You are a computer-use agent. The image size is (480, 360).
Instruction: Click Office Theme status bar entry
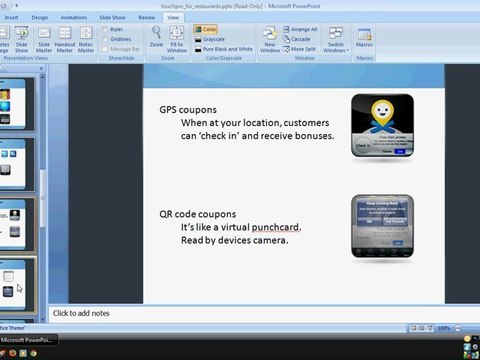click(x=13, y=328)
